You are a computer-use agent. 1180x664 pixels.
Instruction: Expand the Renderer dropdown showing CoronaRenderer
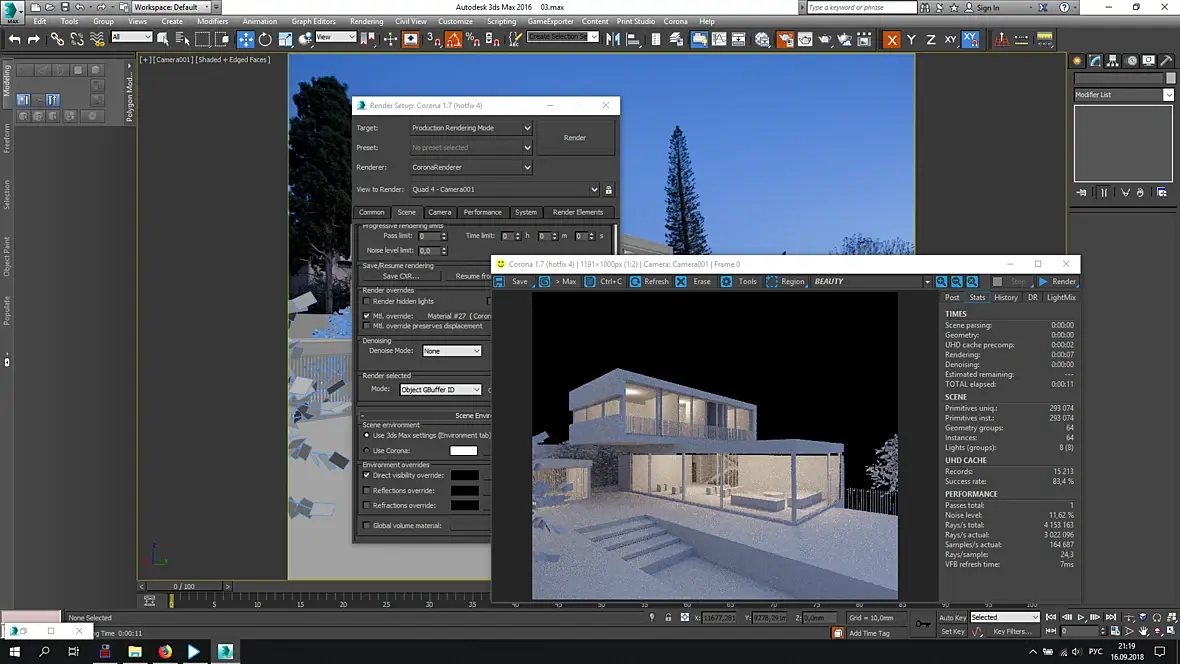(x=471, y=167)
